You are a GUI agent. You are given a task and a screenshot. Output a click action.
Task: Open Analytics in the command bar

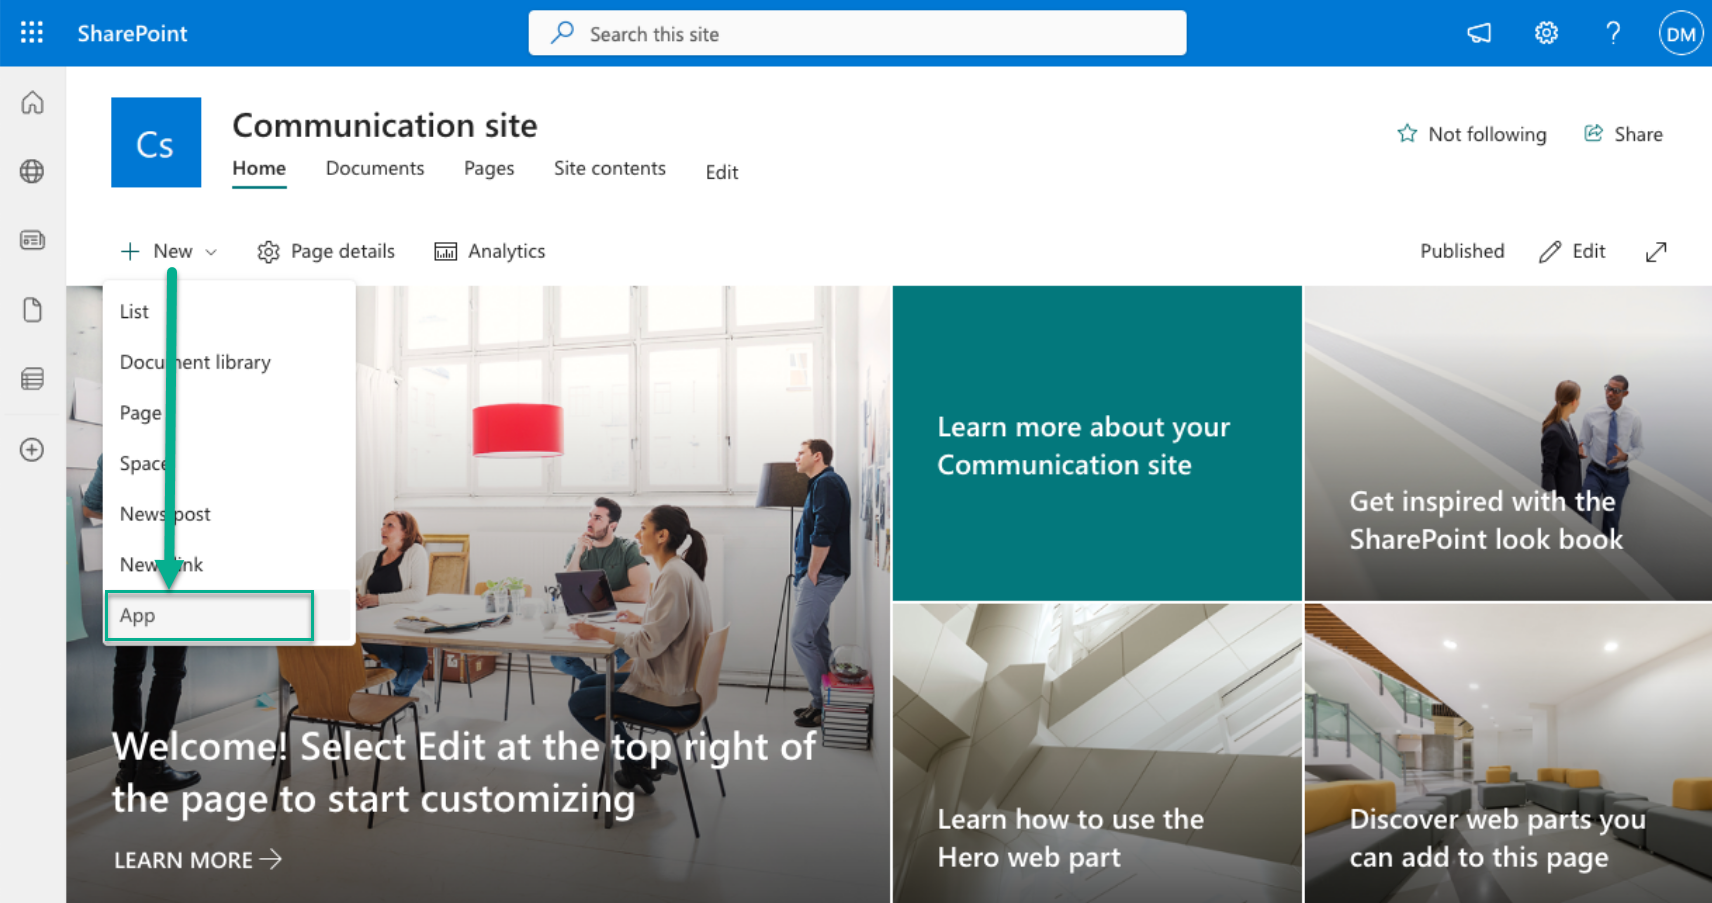point(490,251)
